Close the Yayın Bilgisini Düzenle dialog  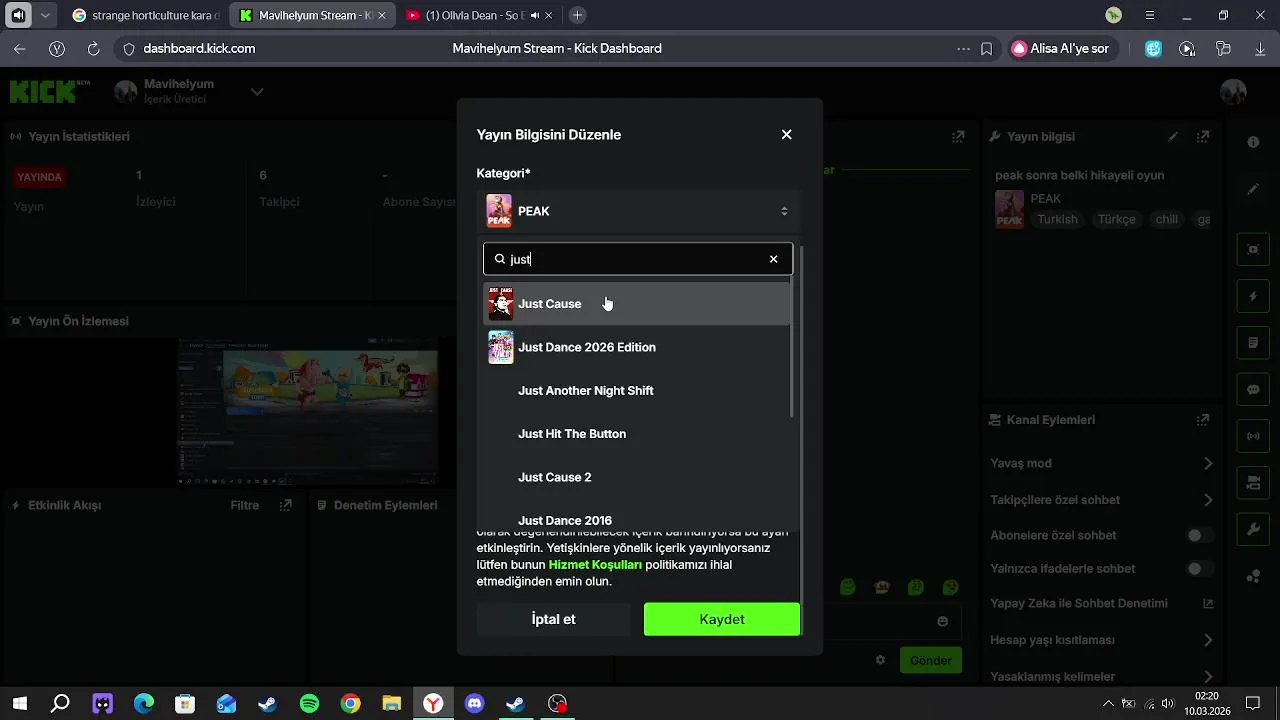coord(786,134)
